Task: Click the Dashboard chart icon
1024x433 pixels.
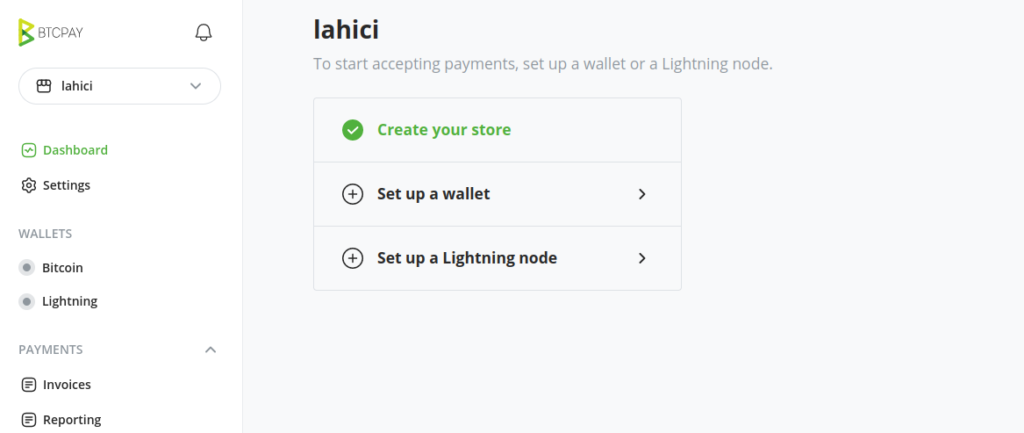Action: coord(29,150)
